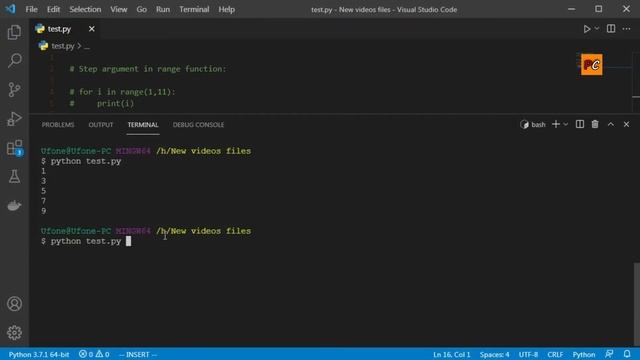
Task: Open the Manage gear icon
Action: 14,333
